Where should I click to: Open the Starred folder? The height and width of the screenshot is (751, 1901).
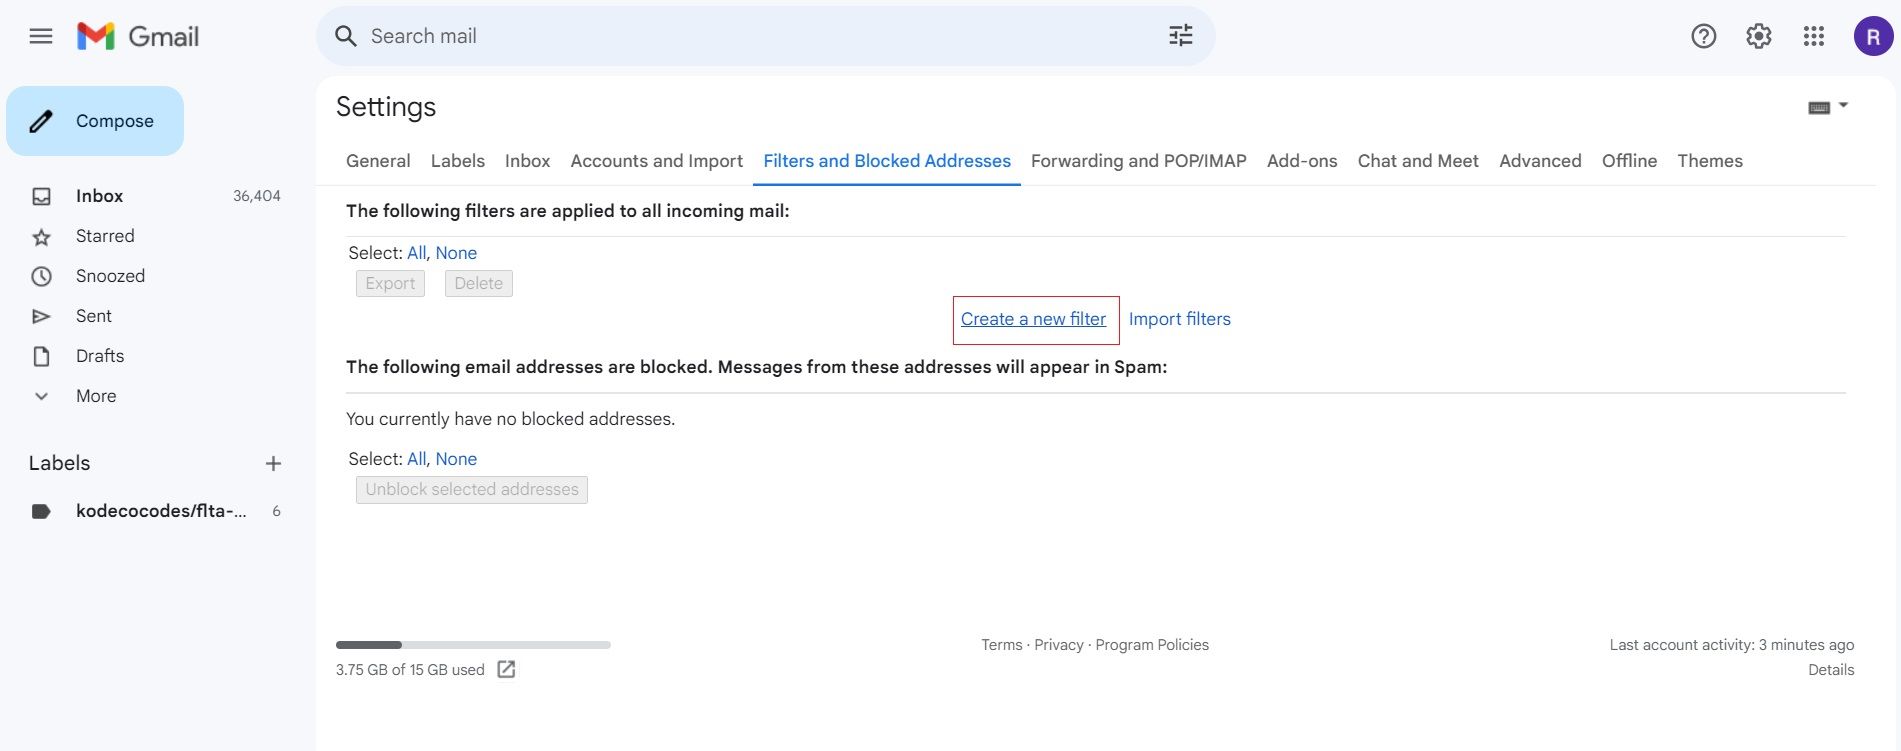point(105,236)
